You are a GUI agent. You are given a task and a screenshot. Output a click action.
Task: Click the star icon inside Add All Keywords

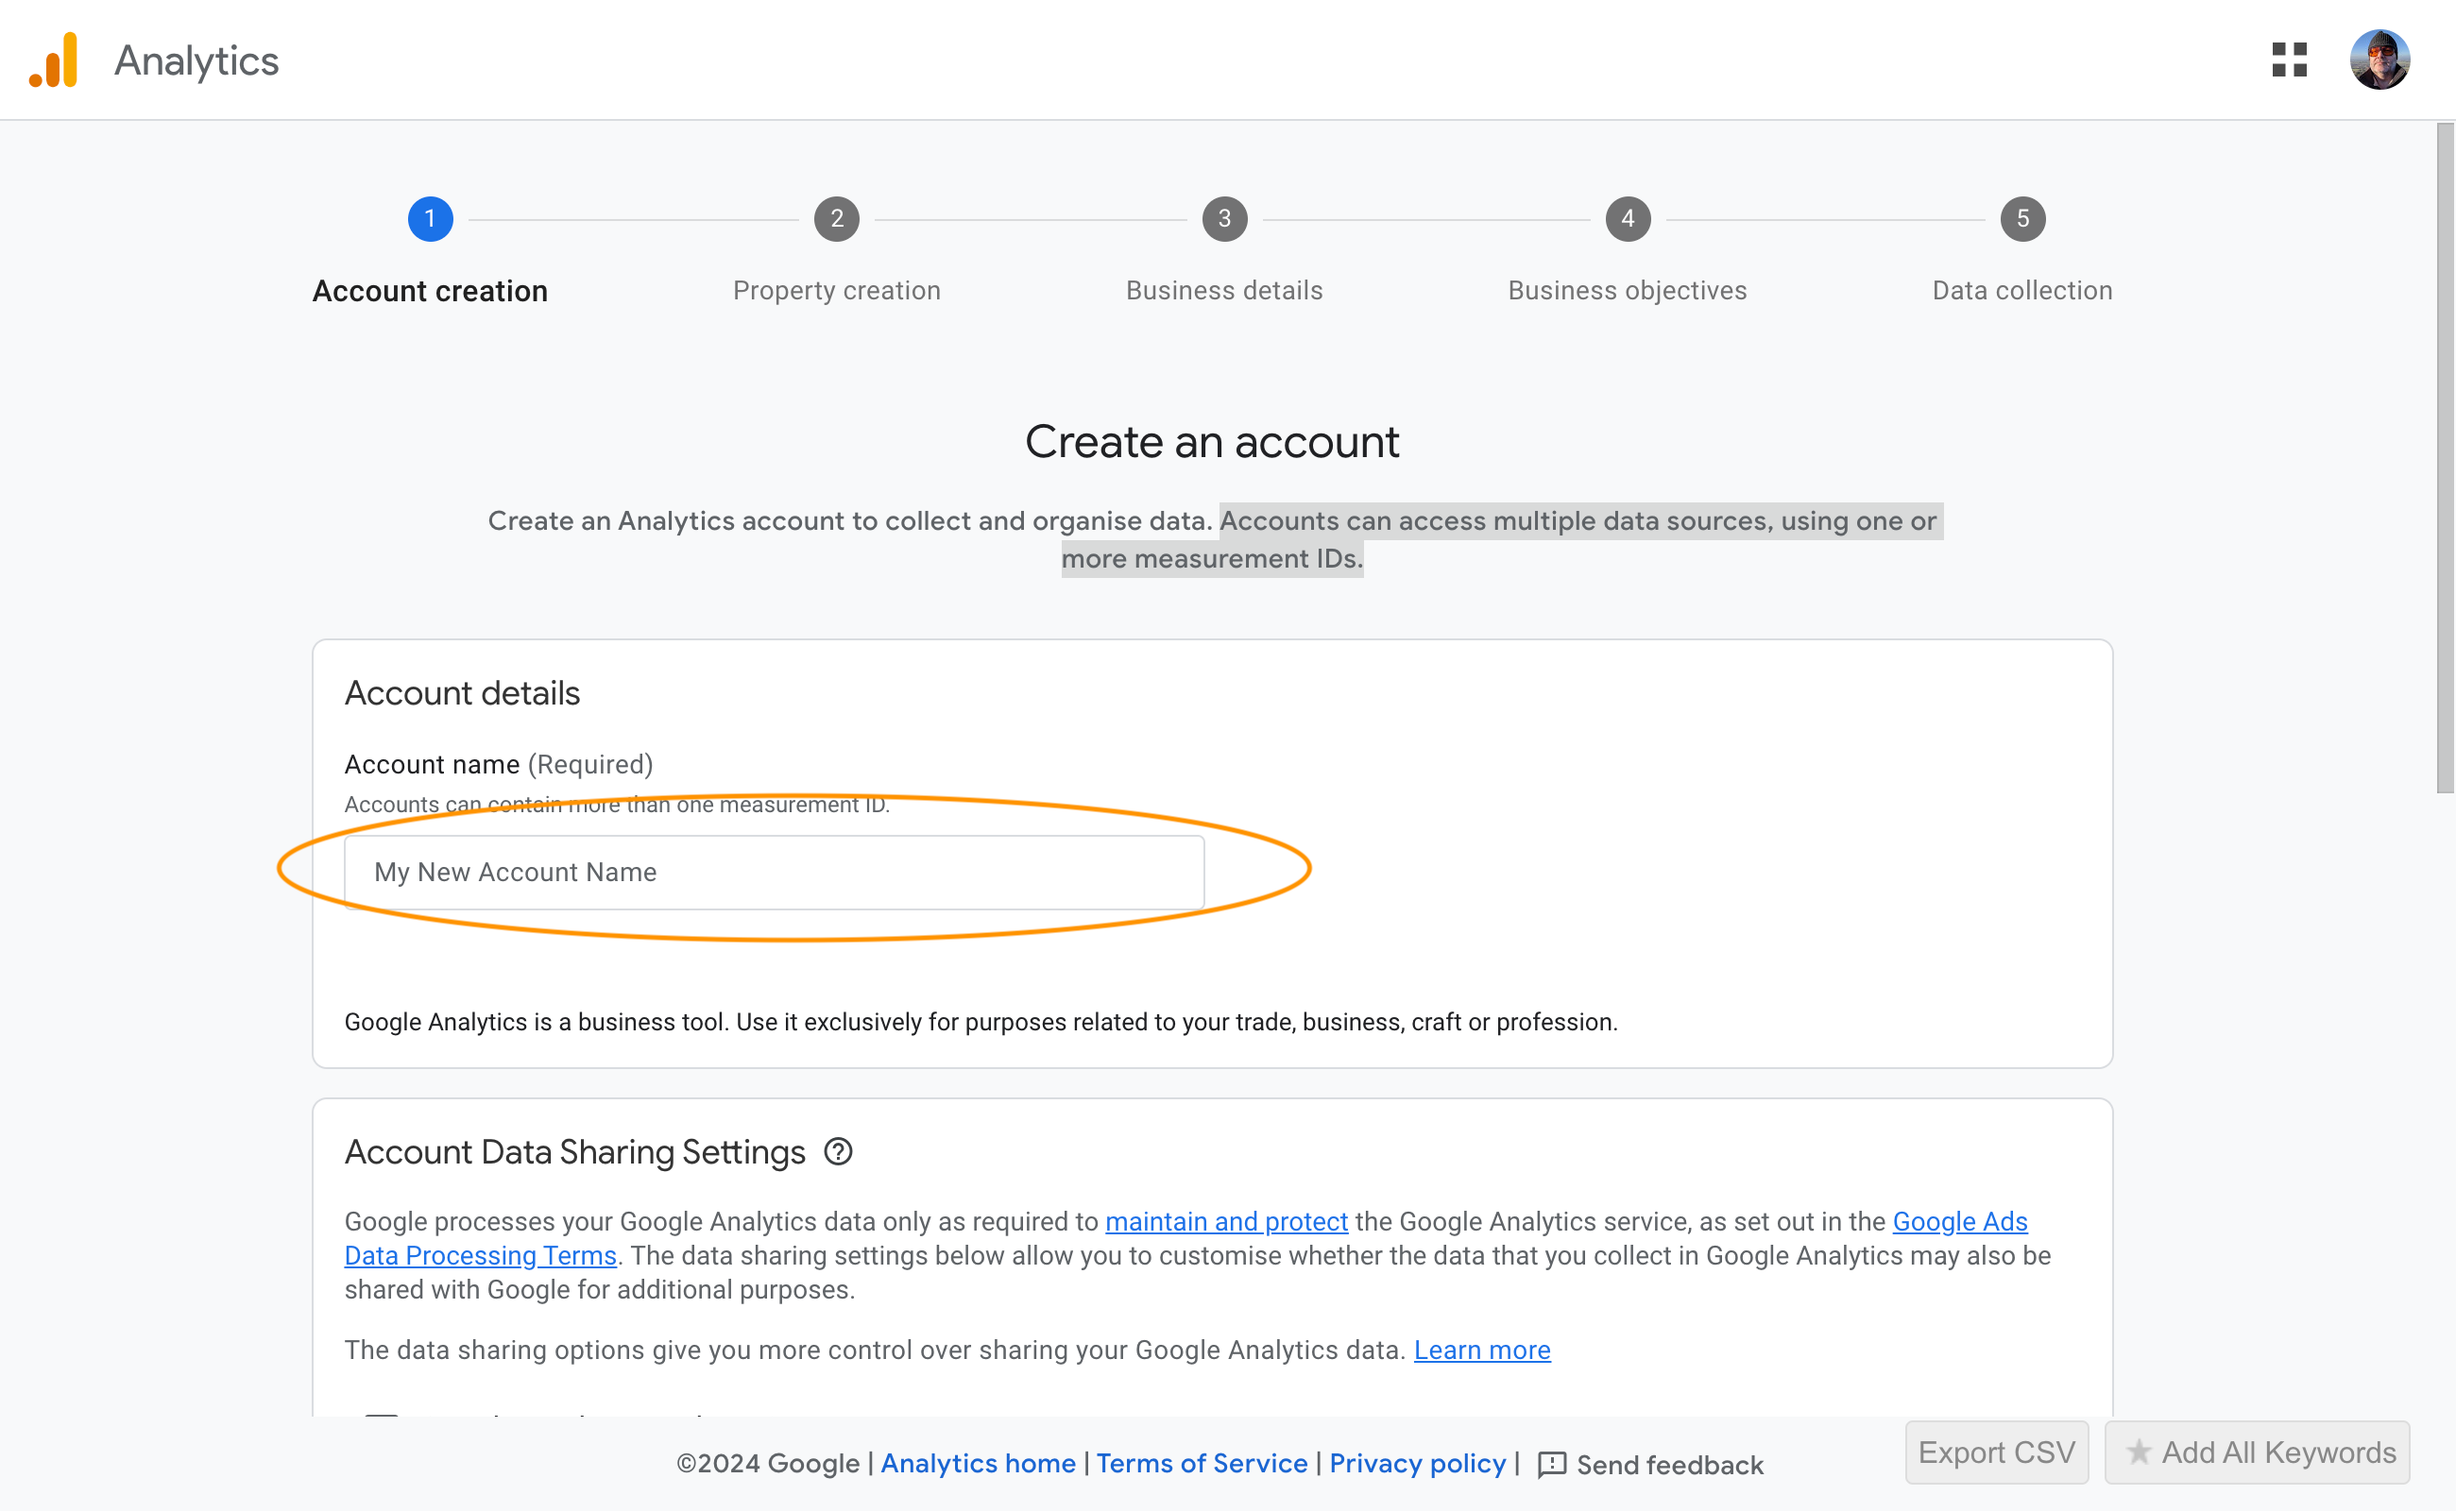2140,1452
